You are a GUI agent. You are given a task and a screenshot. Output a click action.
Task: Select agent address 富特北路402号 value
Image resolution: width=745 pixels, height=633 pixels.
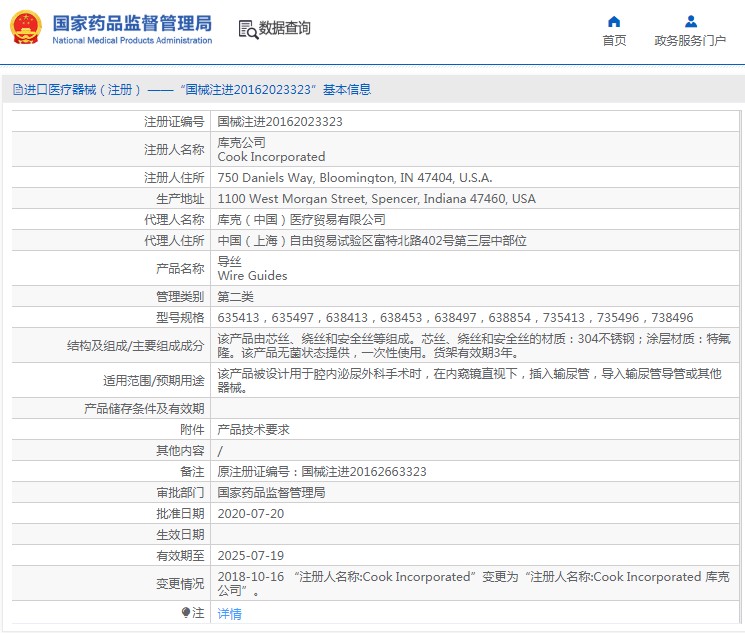point(372,240)
